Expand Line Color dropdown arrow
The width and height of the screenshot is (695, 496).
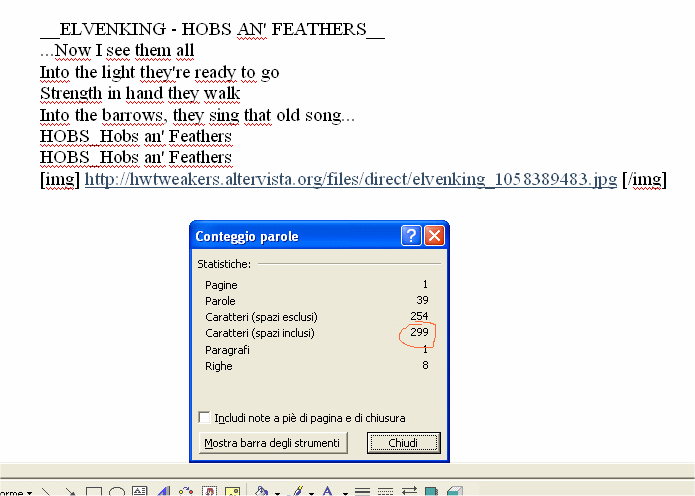pyautogui.click(x=312, y=493)
